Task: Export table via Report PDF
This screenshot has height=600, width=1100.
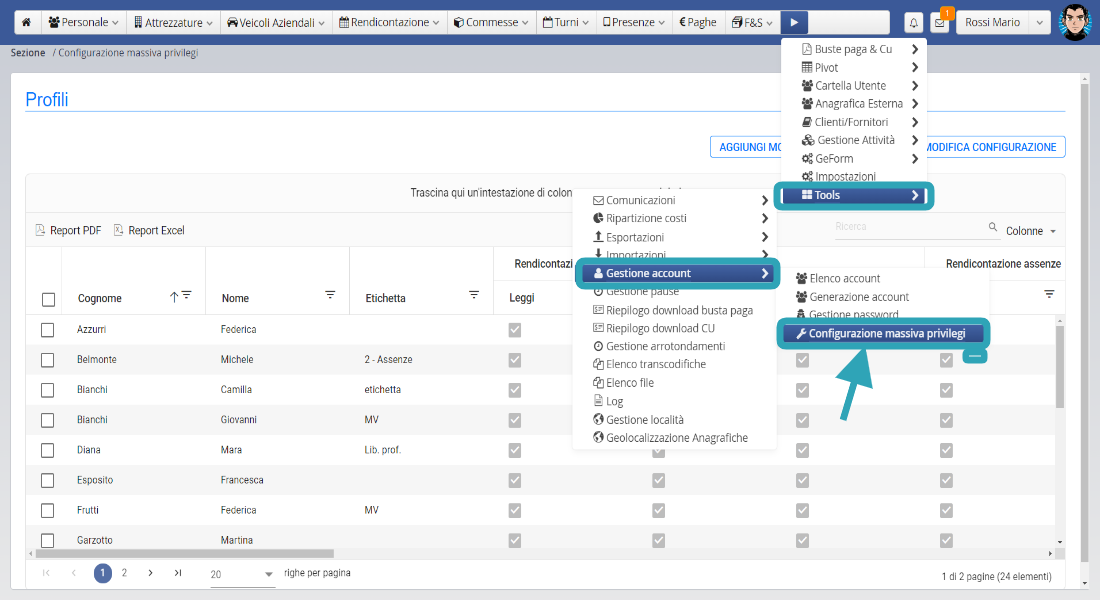Action: coord(68,231)
